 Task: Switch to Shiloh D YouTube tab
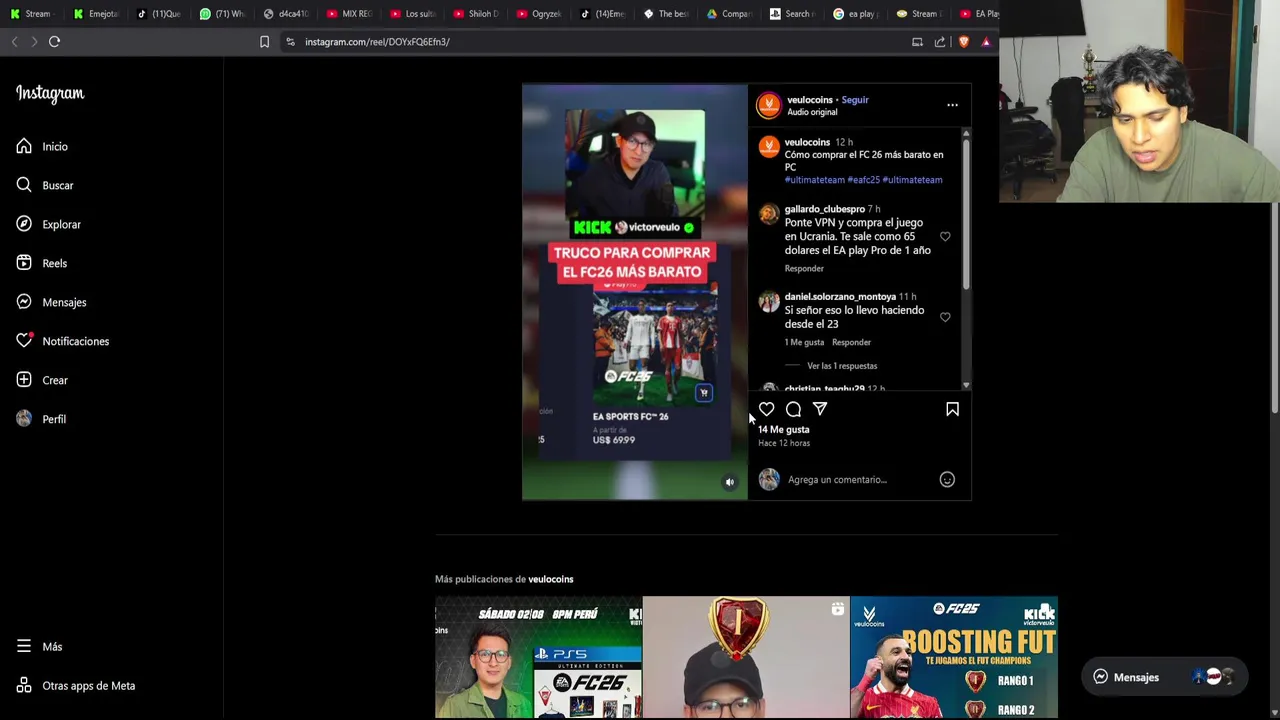pyautogui.click(x=476, y=14)
